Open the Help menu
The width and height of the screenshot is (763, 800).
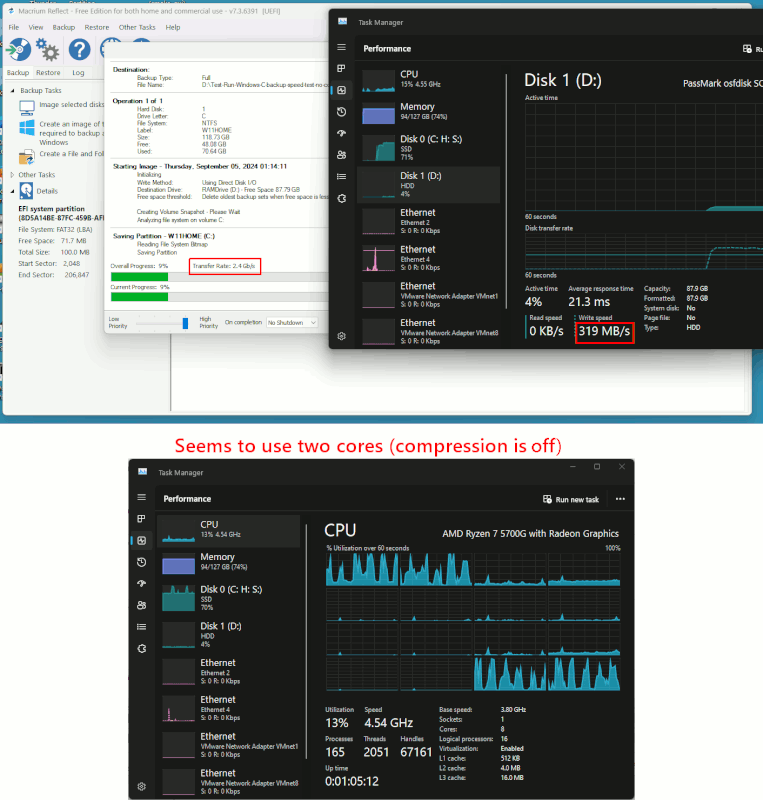coord(173,27)
